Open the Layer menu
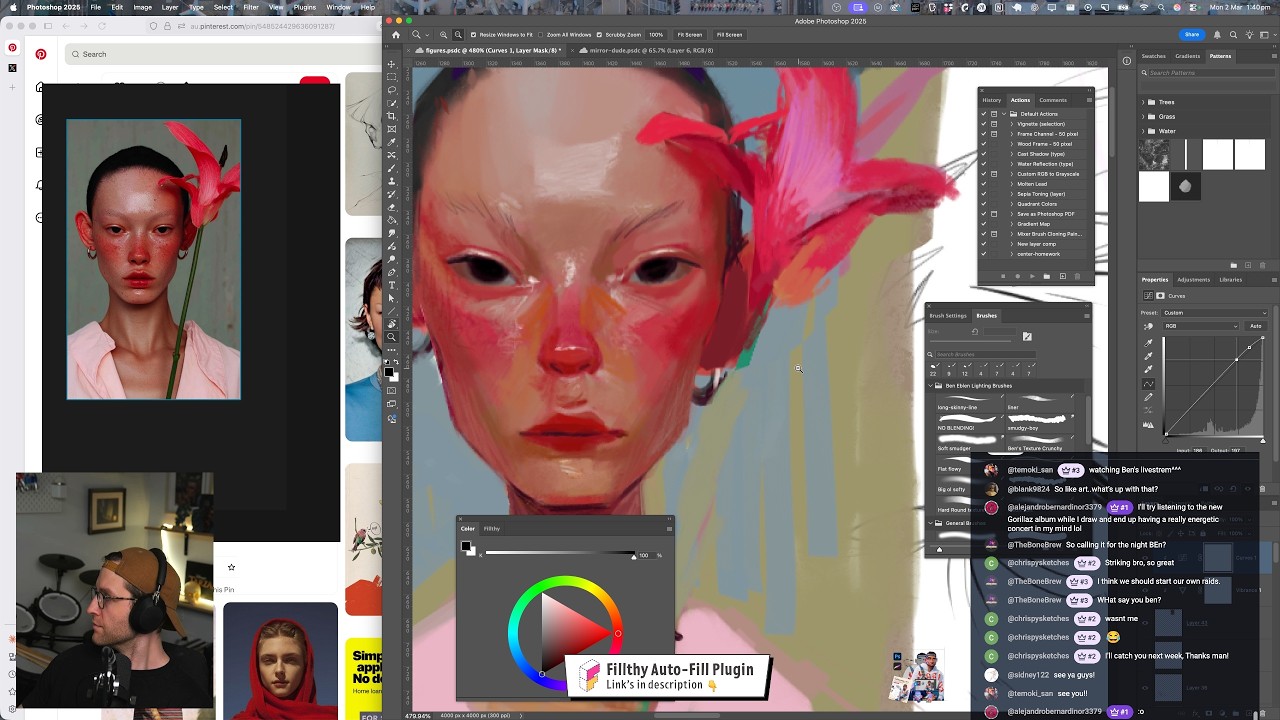Image resolution: width=1280 pixels, height=720 pixels. tap(170, 7)
